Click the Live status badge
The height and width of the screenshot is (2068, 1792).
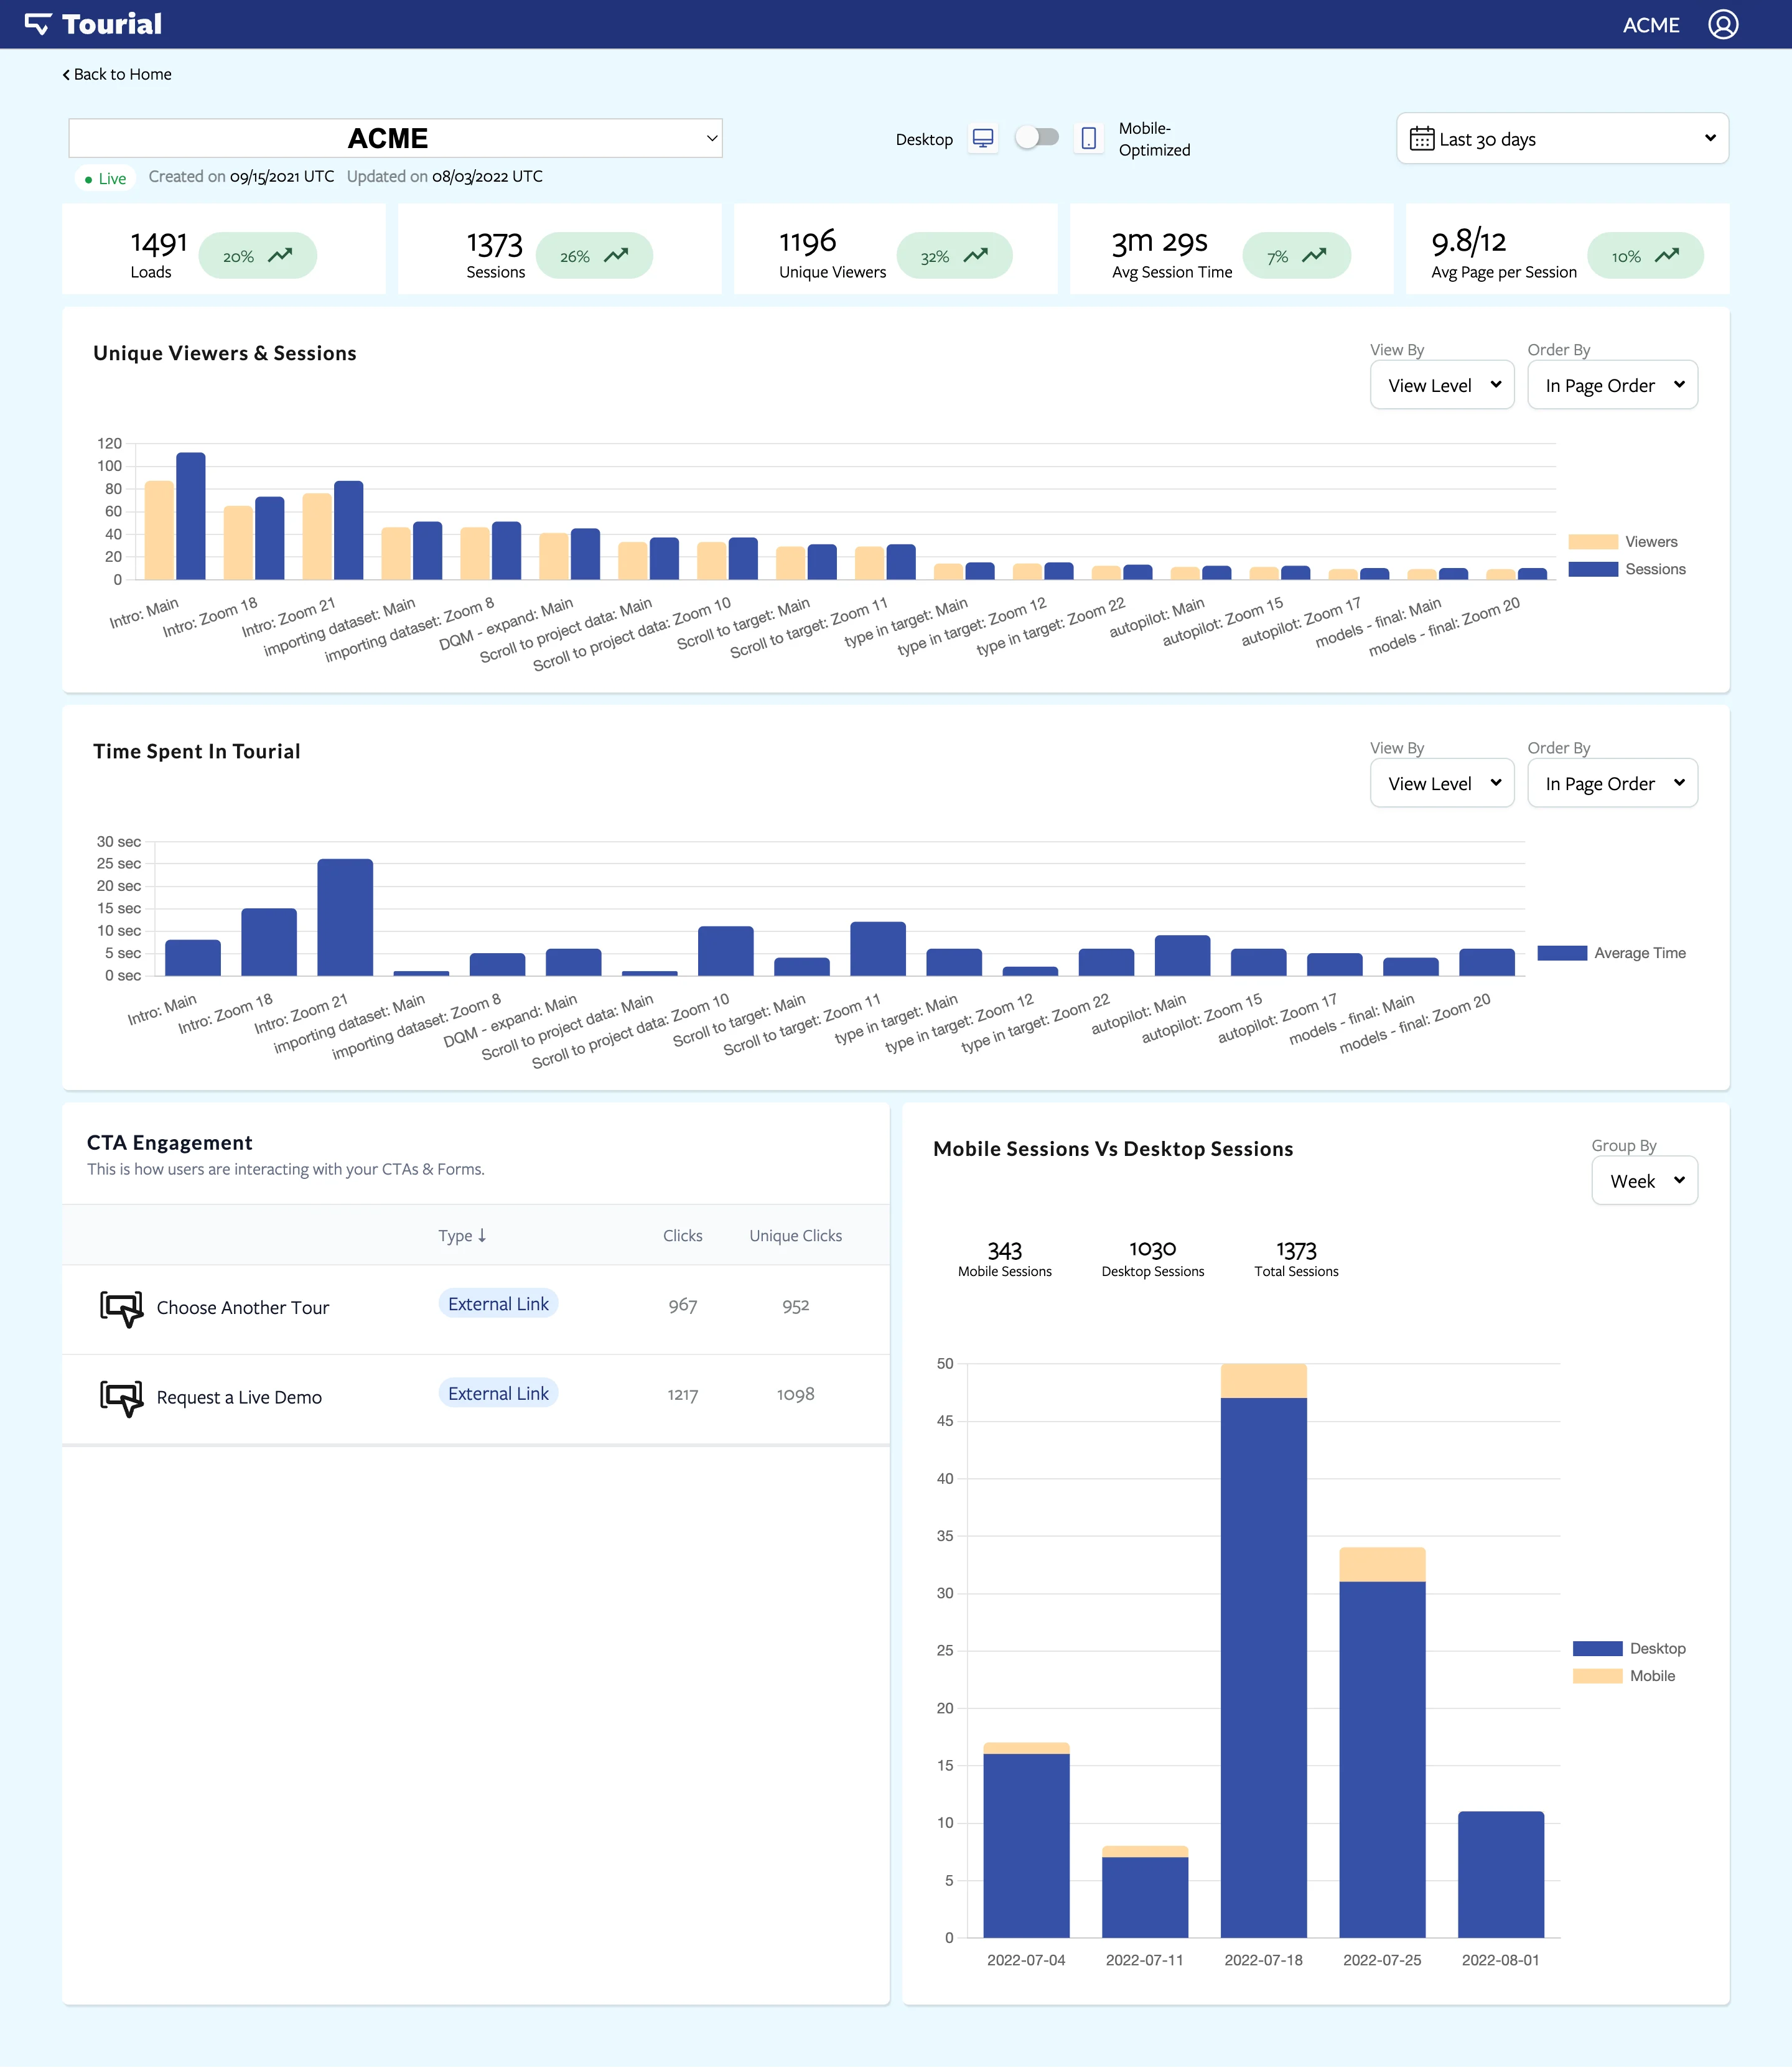(105, 178)
